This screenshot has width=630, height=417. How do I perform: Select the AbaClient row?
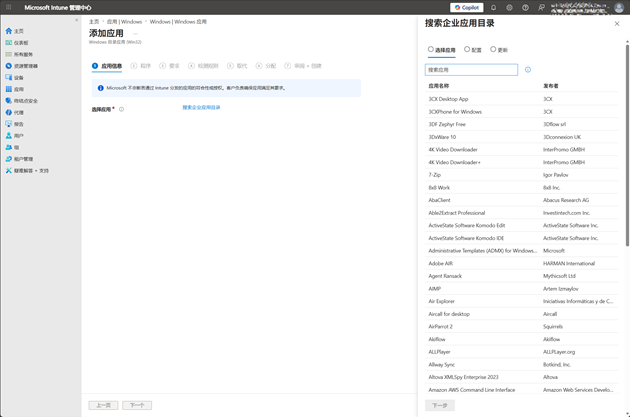tap(522, 200)
